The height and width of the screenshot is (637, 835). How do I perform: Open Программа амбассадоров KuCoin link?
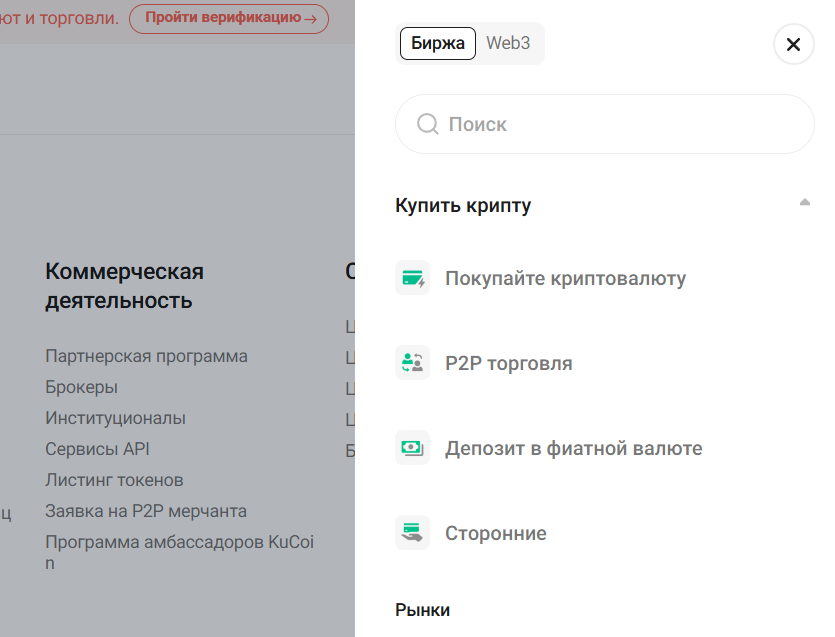(179, 552)
